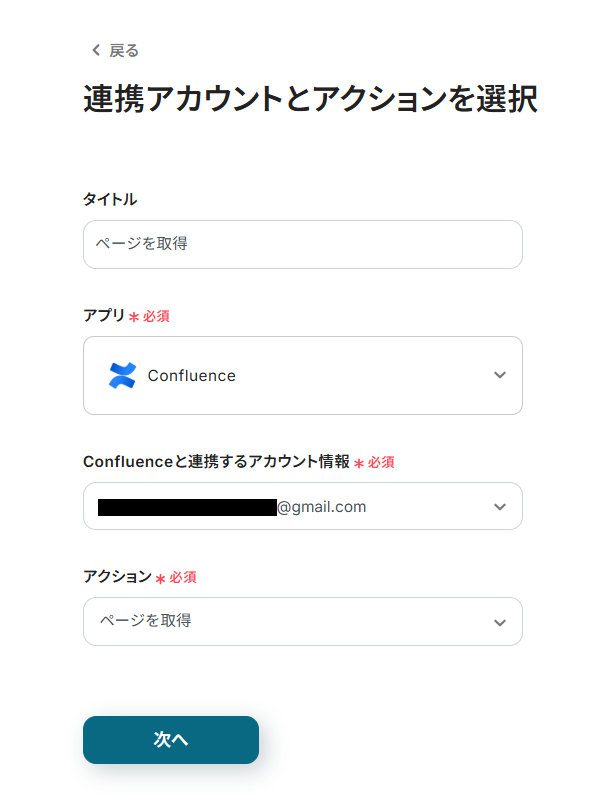Expand the アクション dropdown chevron
This screenshot has height=803, width=608.
(500, 622)
